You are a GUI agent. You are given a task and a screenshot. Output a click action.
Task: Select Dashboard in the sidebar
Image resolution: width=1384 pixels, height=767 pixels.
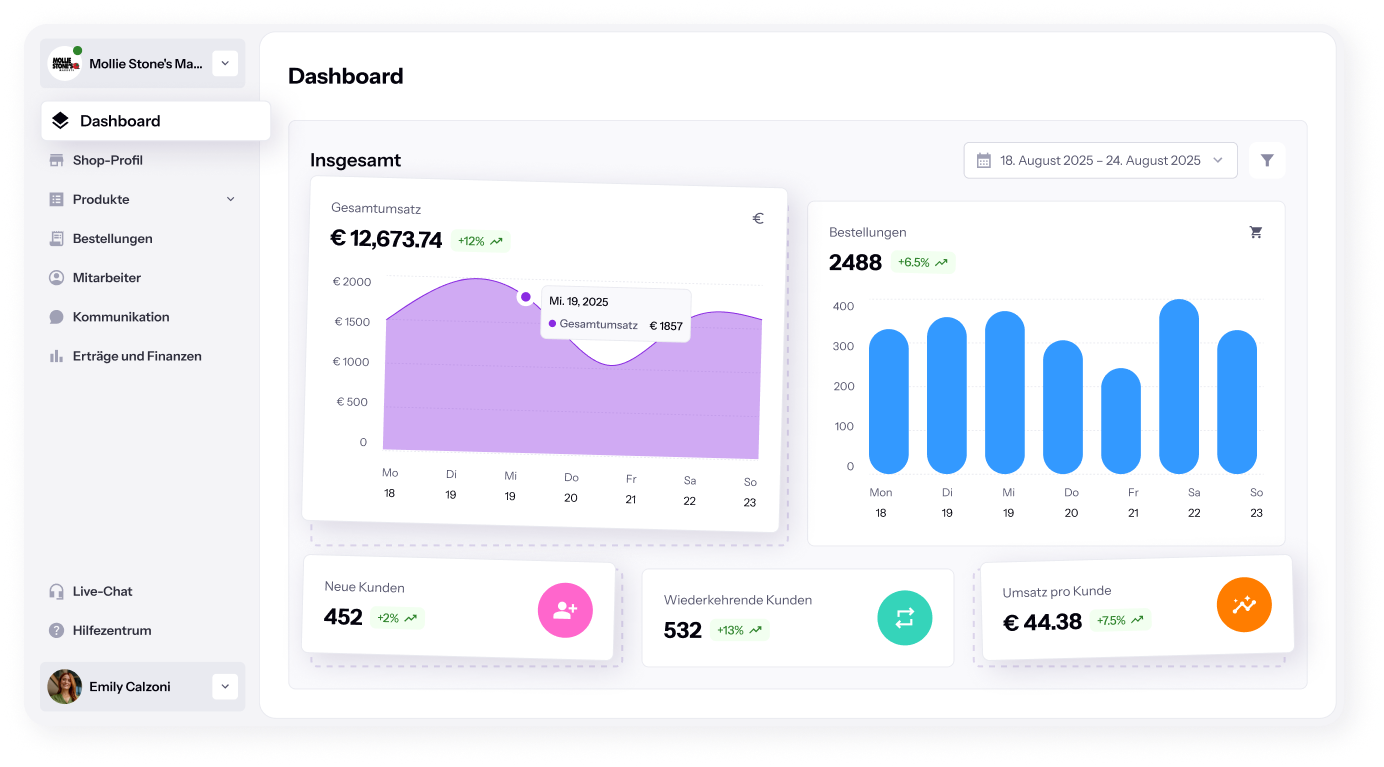pyautogui.click(x=120, y=121)
